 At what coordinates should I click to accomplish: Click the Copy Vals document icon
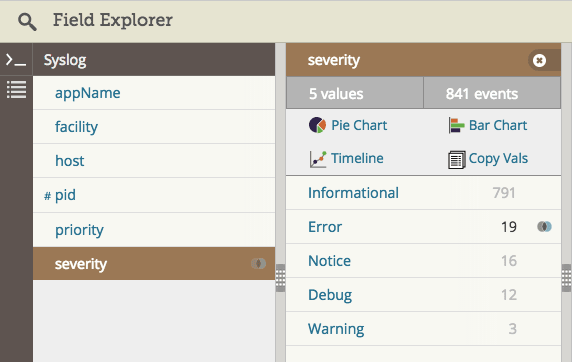coord(456,159)
